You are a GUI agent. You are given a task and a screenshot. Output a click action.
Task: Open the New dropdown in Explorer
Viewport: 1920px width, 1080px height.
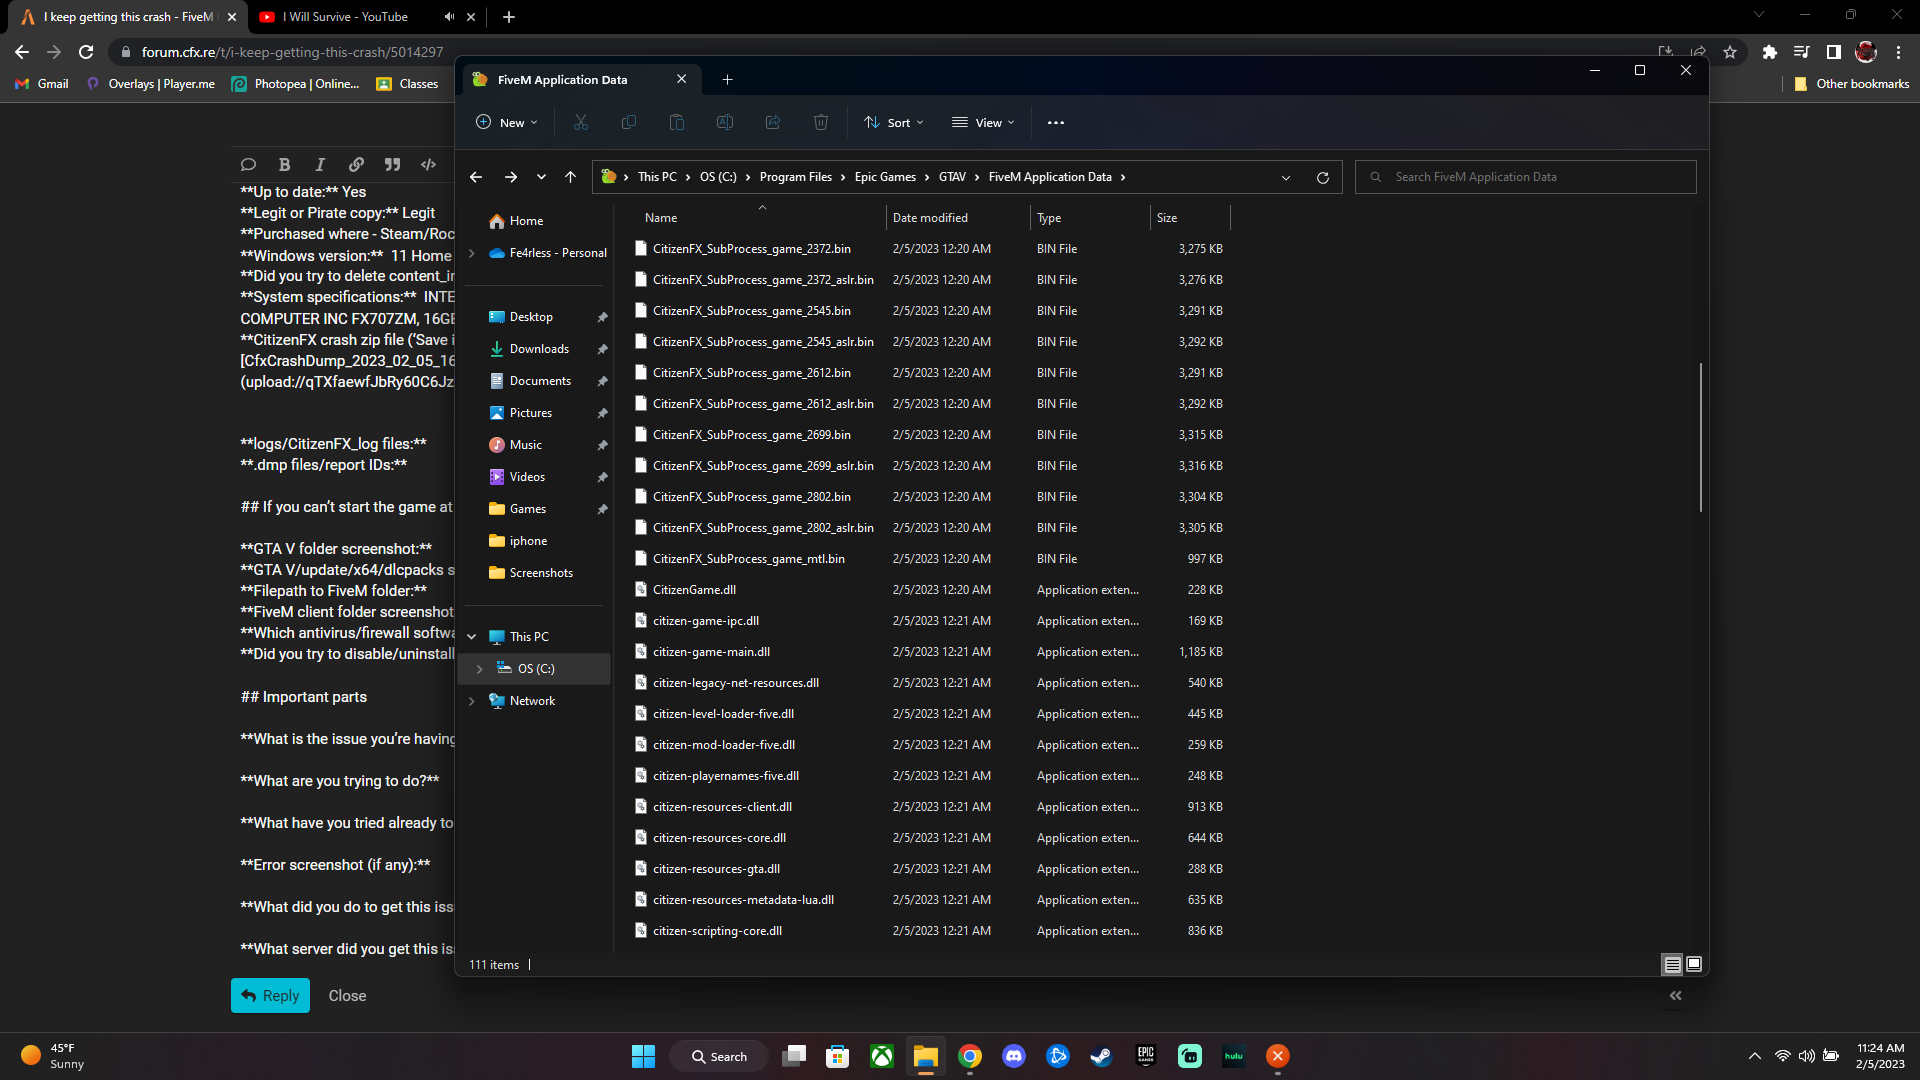507,122
